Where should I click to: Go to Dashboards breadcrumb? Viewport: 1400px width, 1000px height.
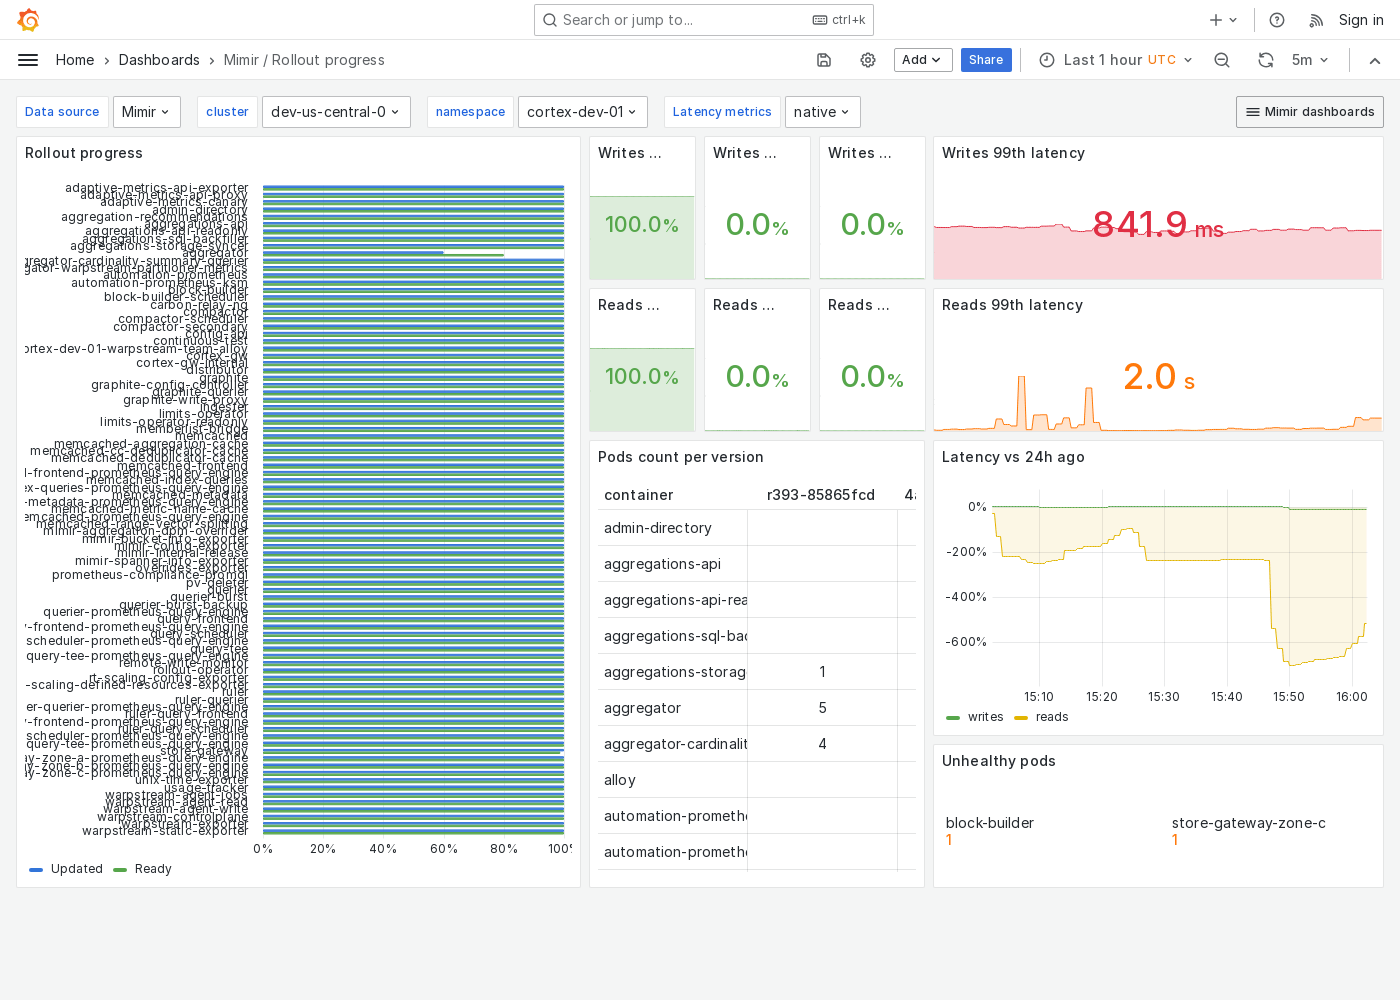[x=159, y=60]
